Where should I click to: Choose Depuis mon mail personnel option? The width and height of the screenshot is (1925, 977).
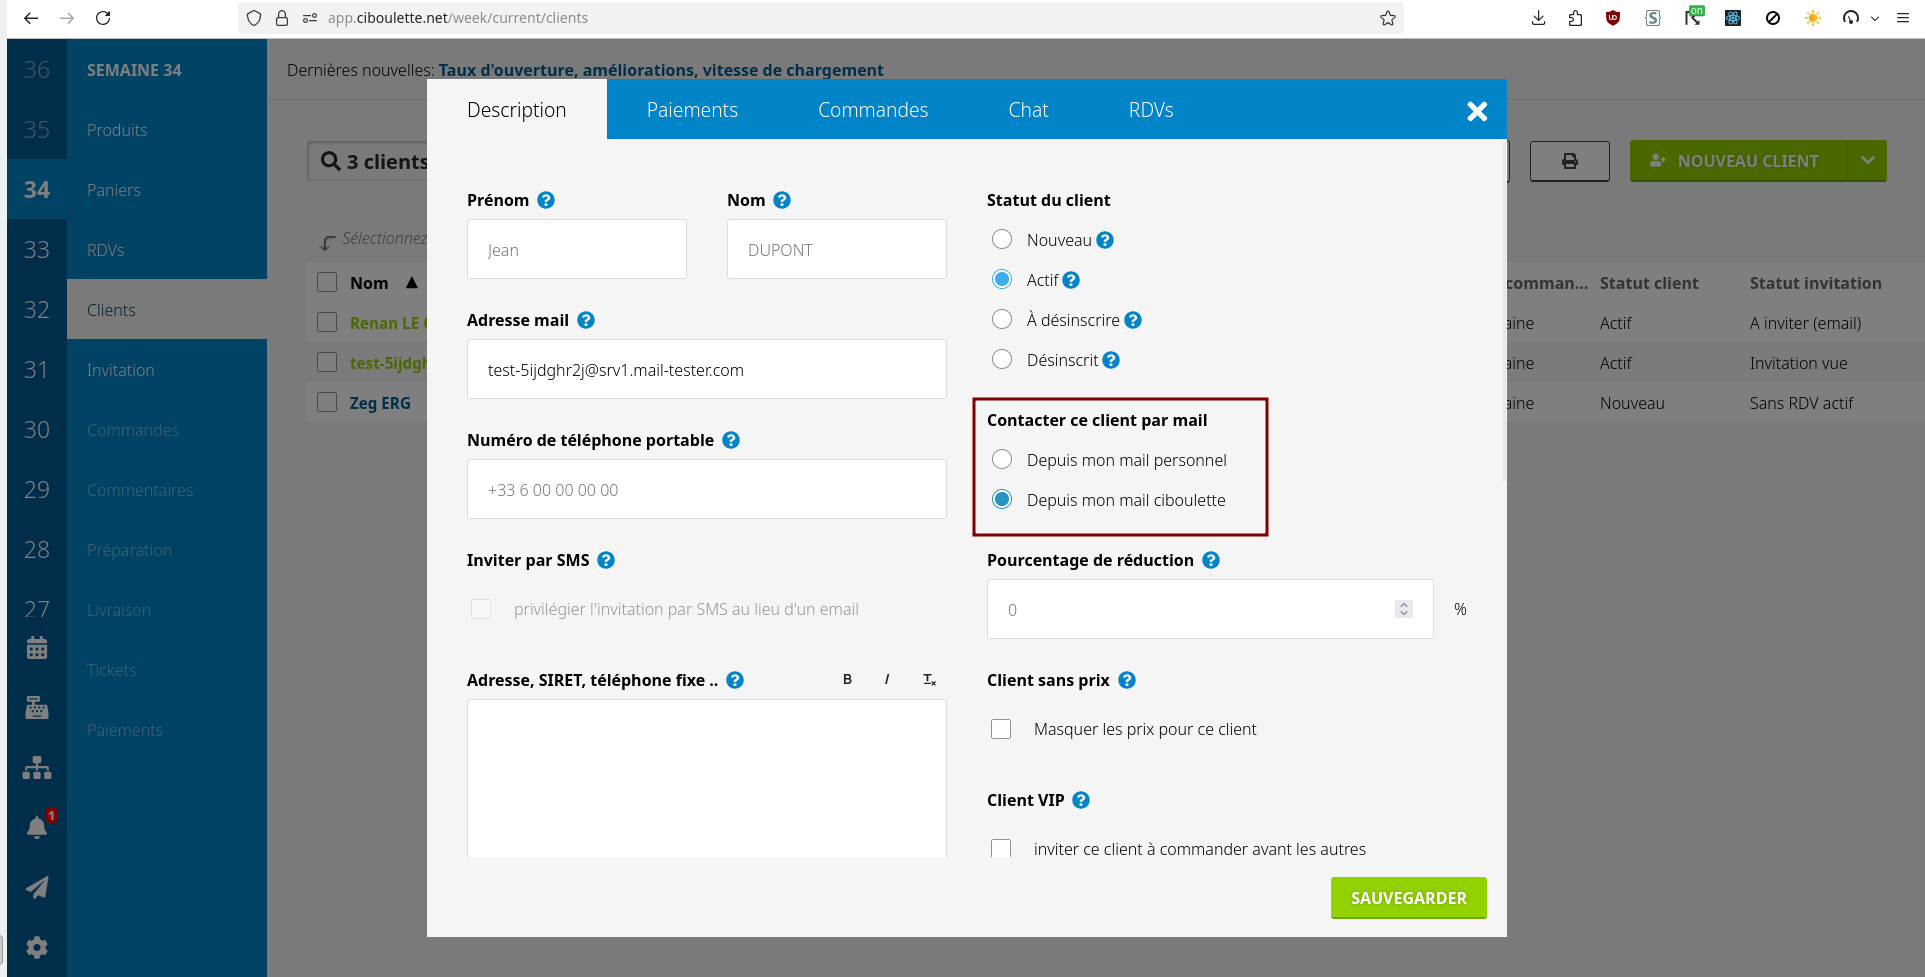tap(1002, 460)
